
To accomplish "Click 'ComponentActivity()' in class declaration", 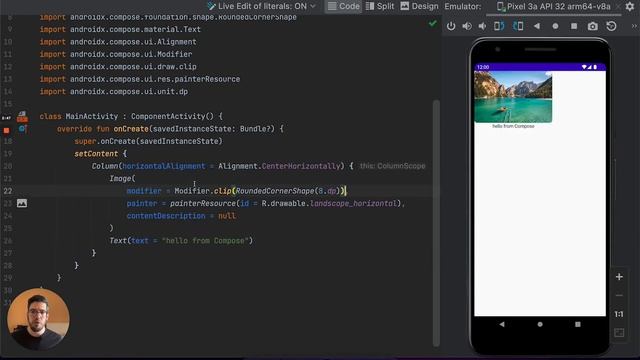I will (x=172, y=116).
